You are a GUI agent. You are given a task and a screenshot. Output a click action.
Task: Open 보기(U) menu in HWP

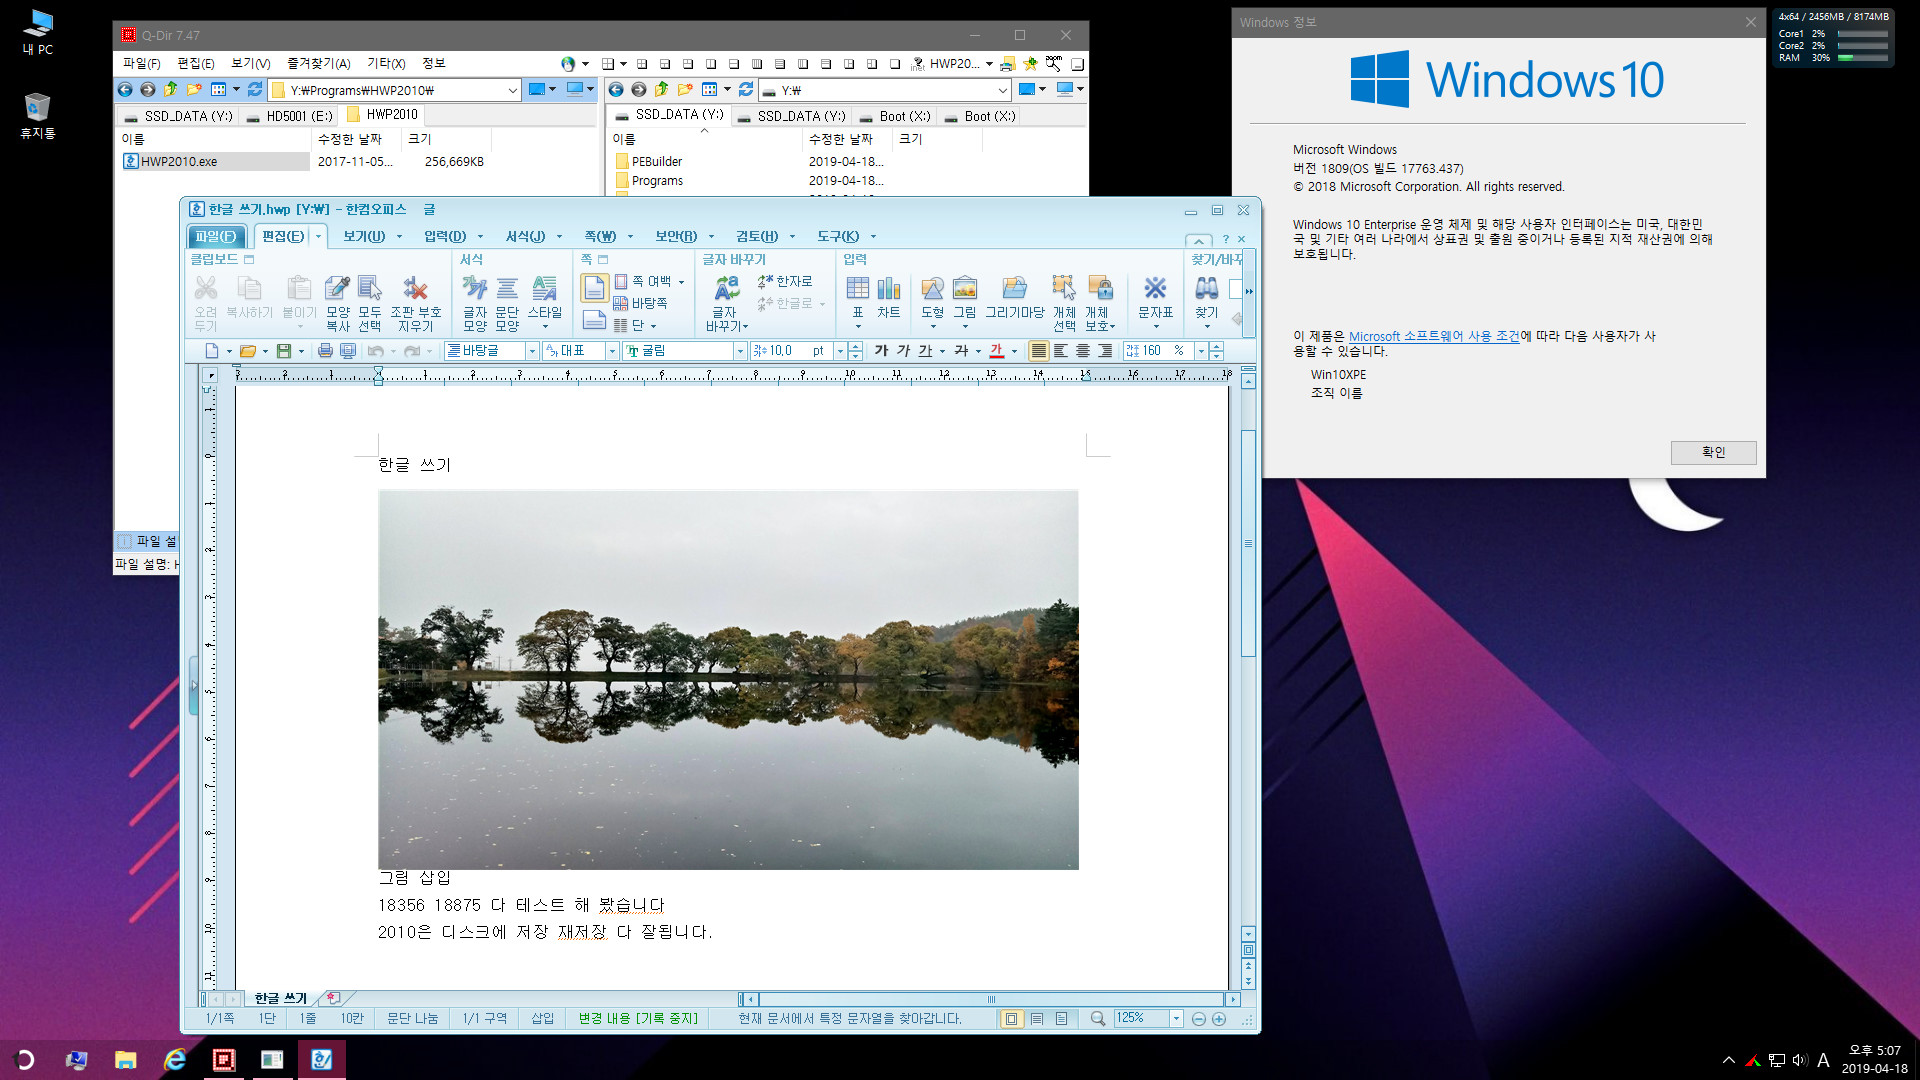(364, 236)
